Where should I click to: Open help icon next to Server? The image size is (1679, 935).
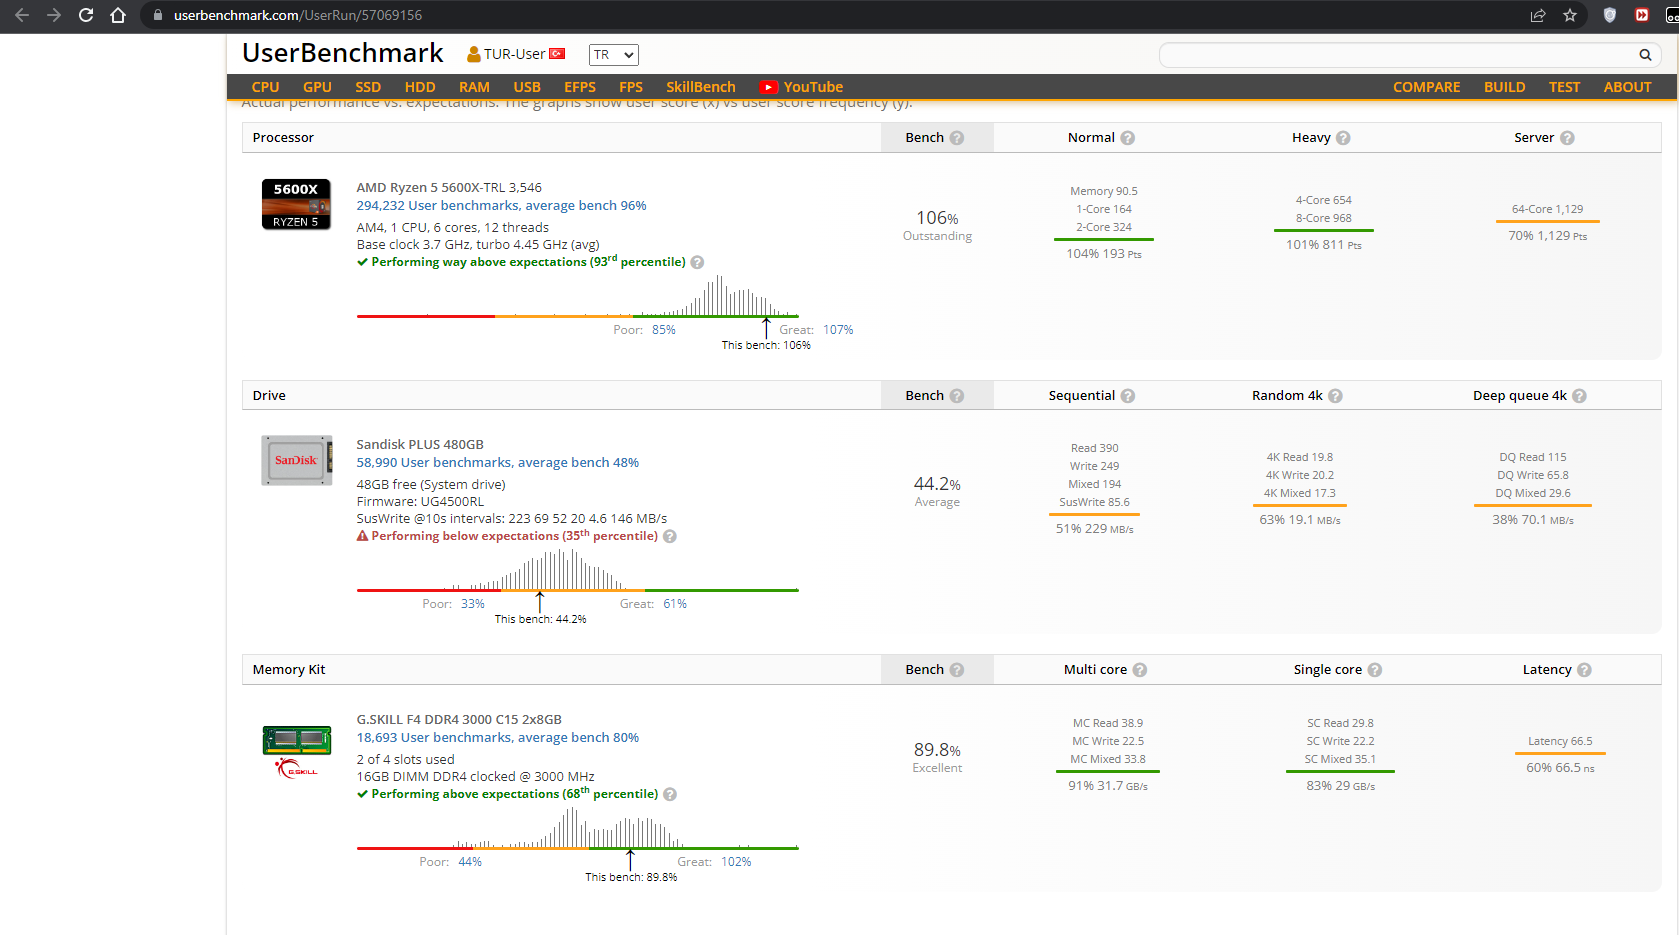tap(1567, 138)
